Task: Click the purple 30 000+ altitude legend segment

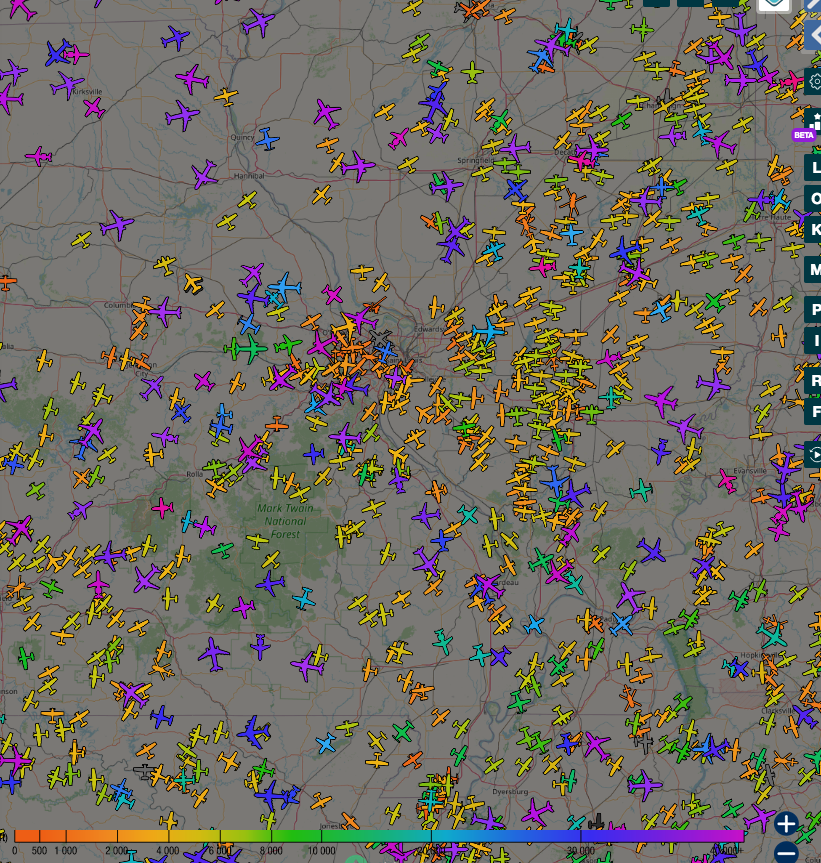Action: click(662, 836)
